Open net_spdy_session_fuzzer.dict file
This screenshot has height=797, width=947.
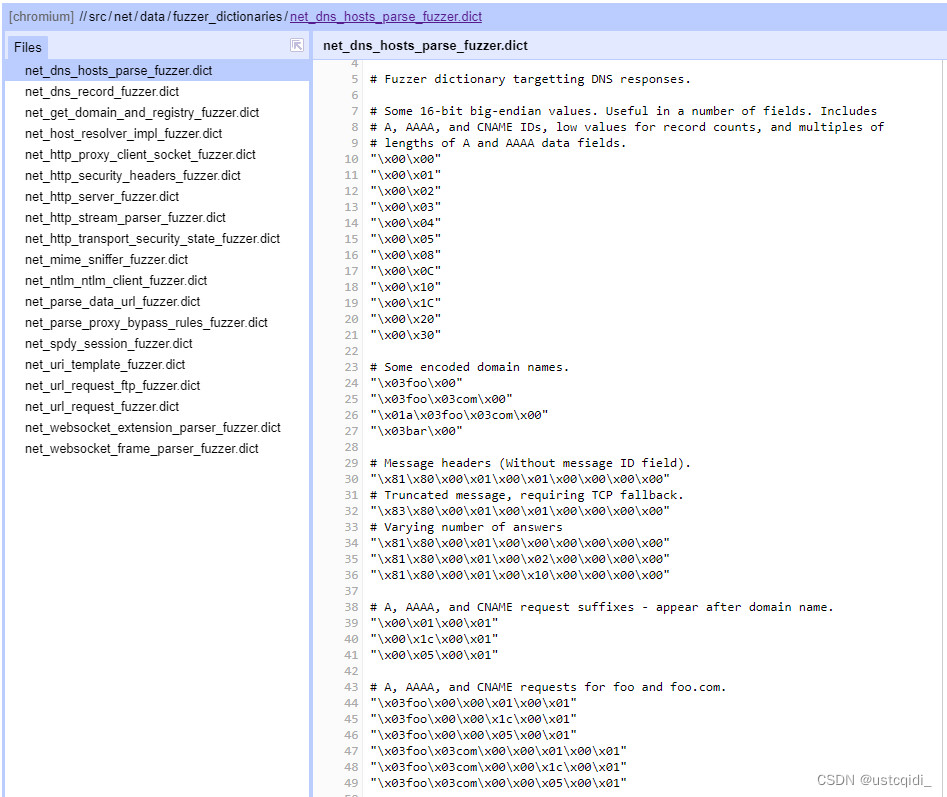click(109, 344)
